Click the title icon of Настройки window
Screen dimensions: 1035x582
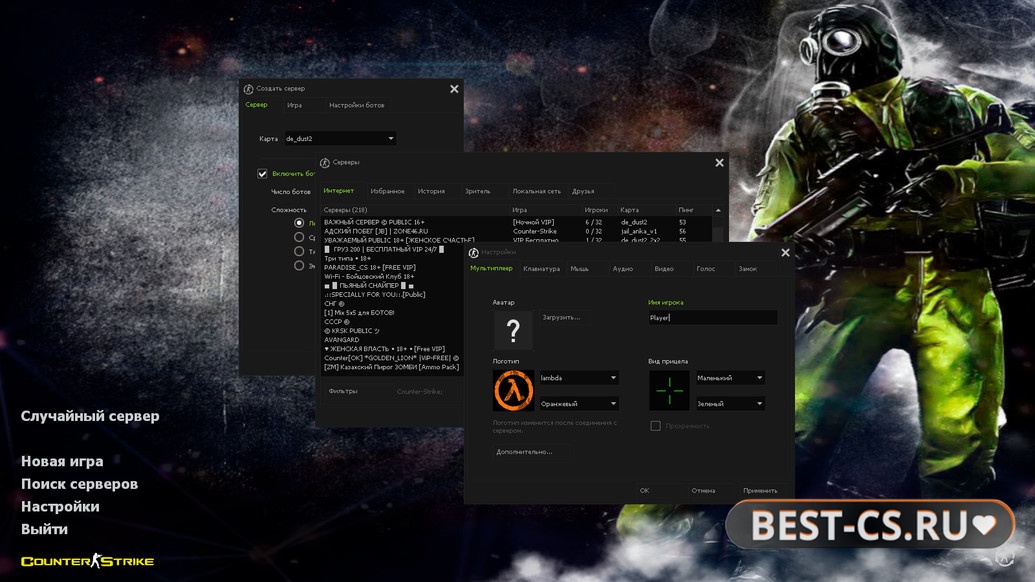coord(473,253)
